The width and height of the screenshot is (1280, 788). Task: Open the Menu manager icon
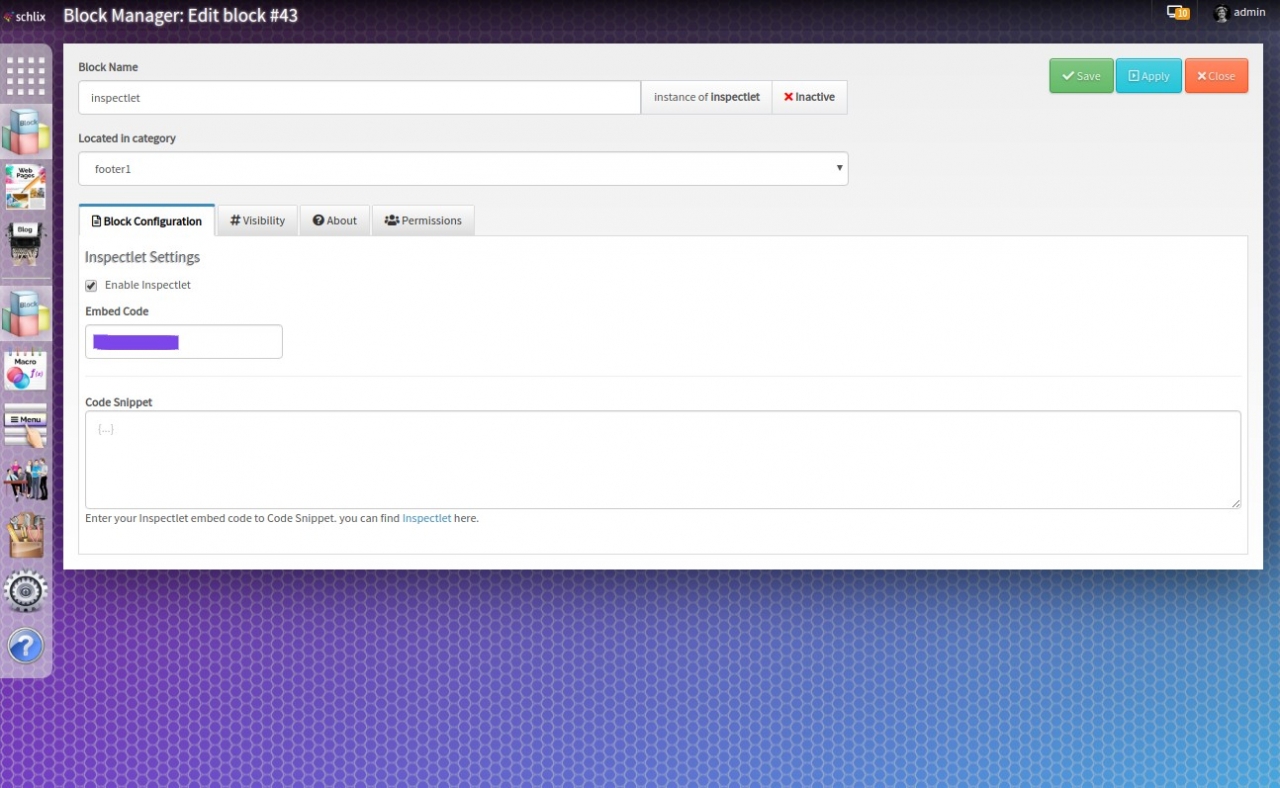(x=26, y=426)
